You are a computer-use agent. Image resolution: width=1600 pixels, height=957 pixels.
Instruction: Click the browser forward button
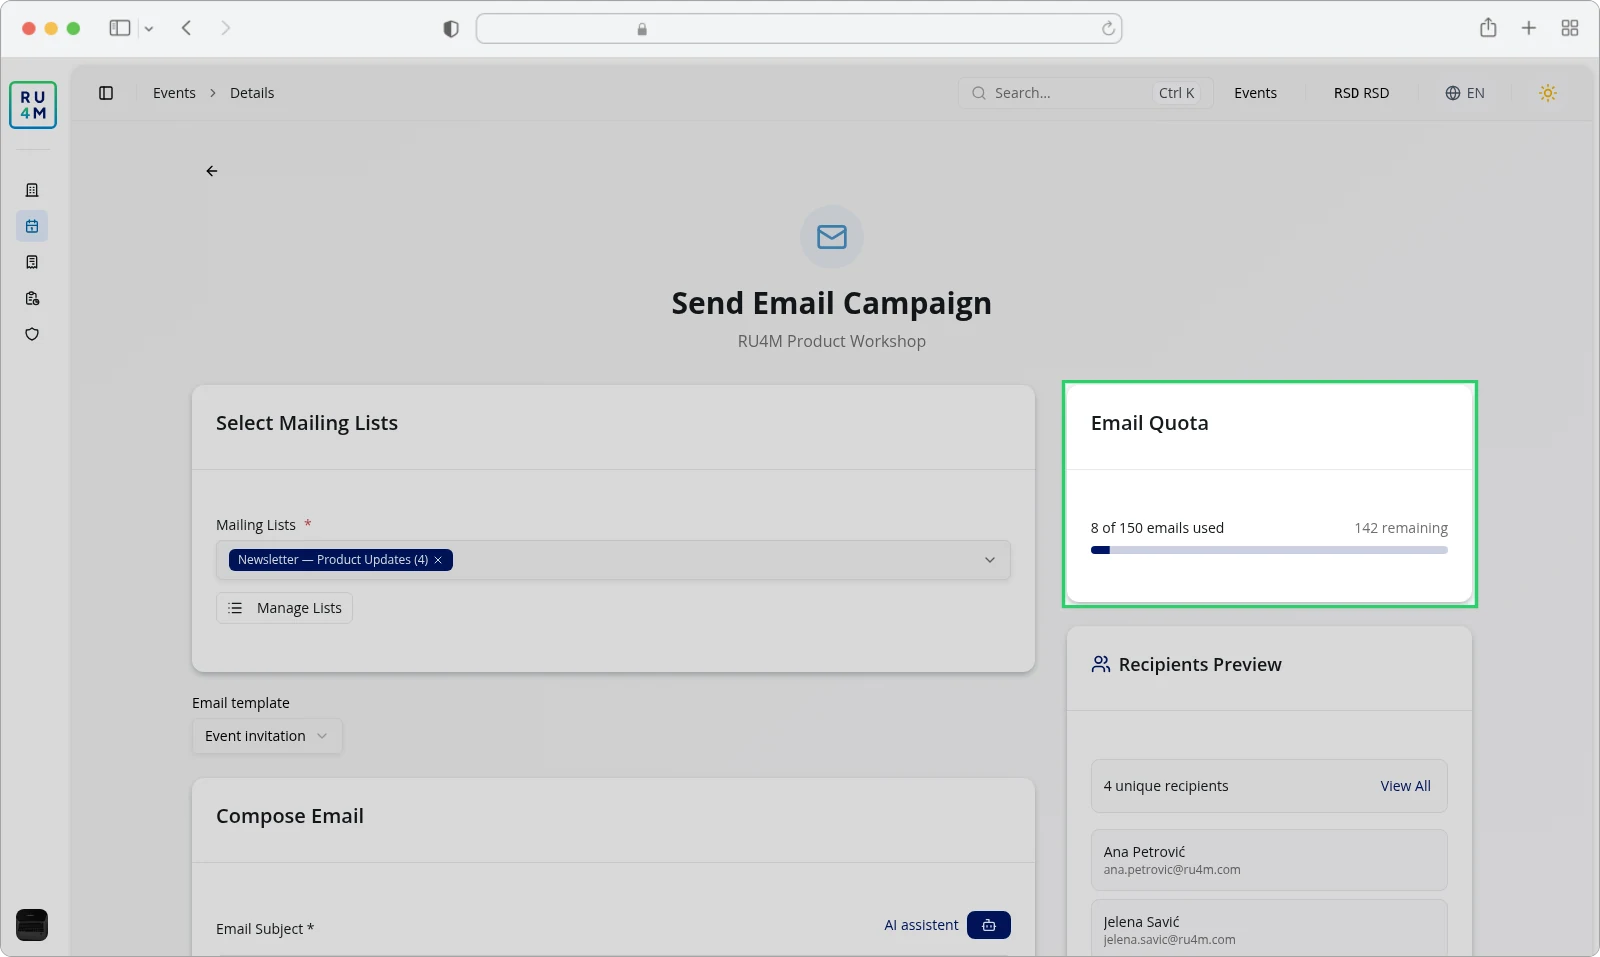(x=225, y=28)
